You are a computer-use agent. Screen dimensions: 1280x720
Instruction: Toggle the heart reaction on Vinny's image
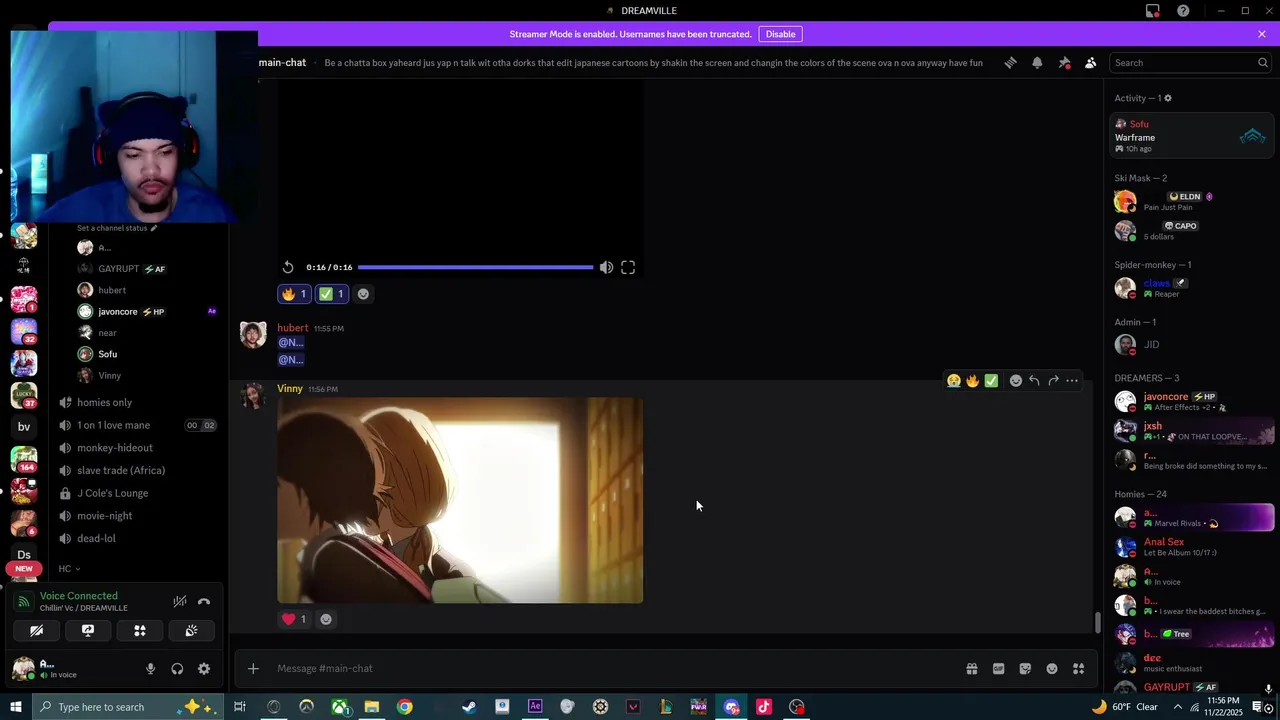coord(294,619)
